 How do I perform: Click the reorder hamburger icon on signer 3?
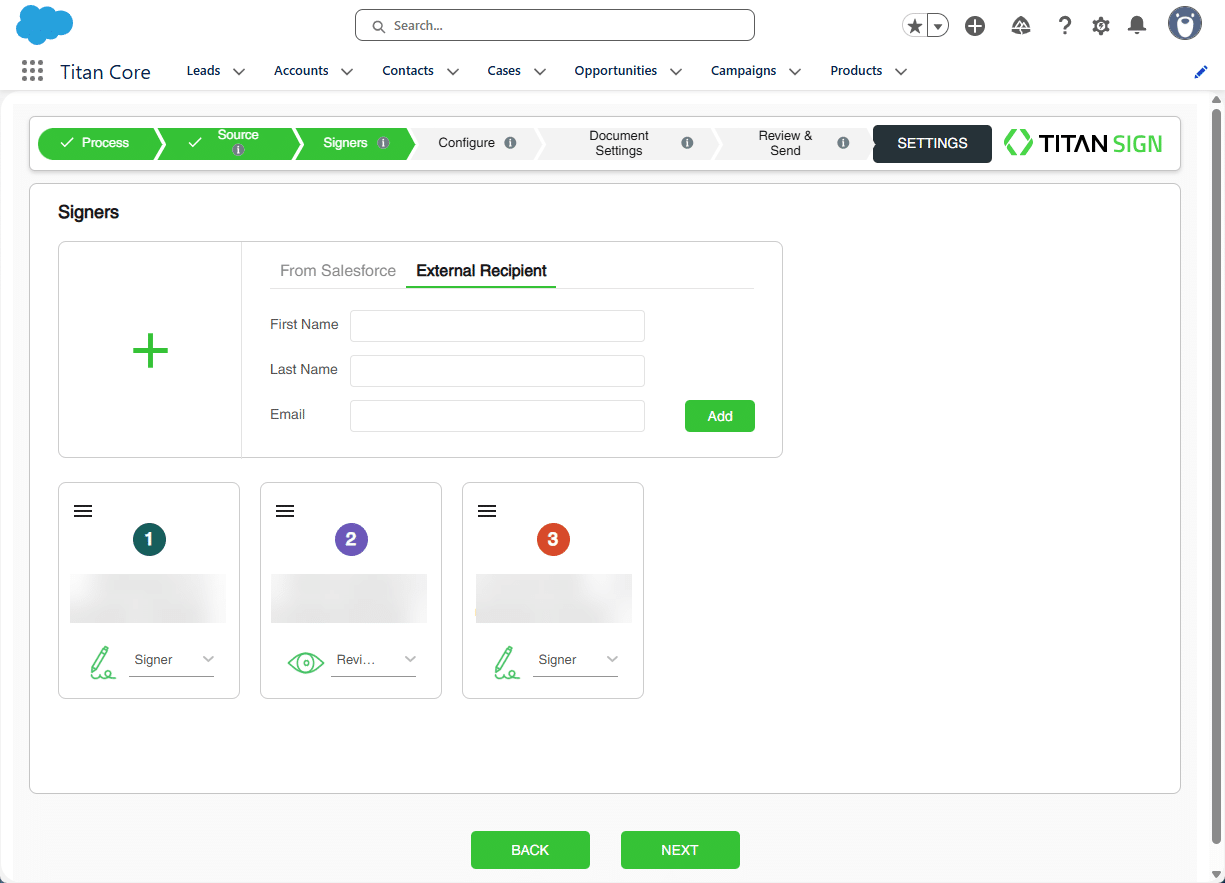click(487, 510)
